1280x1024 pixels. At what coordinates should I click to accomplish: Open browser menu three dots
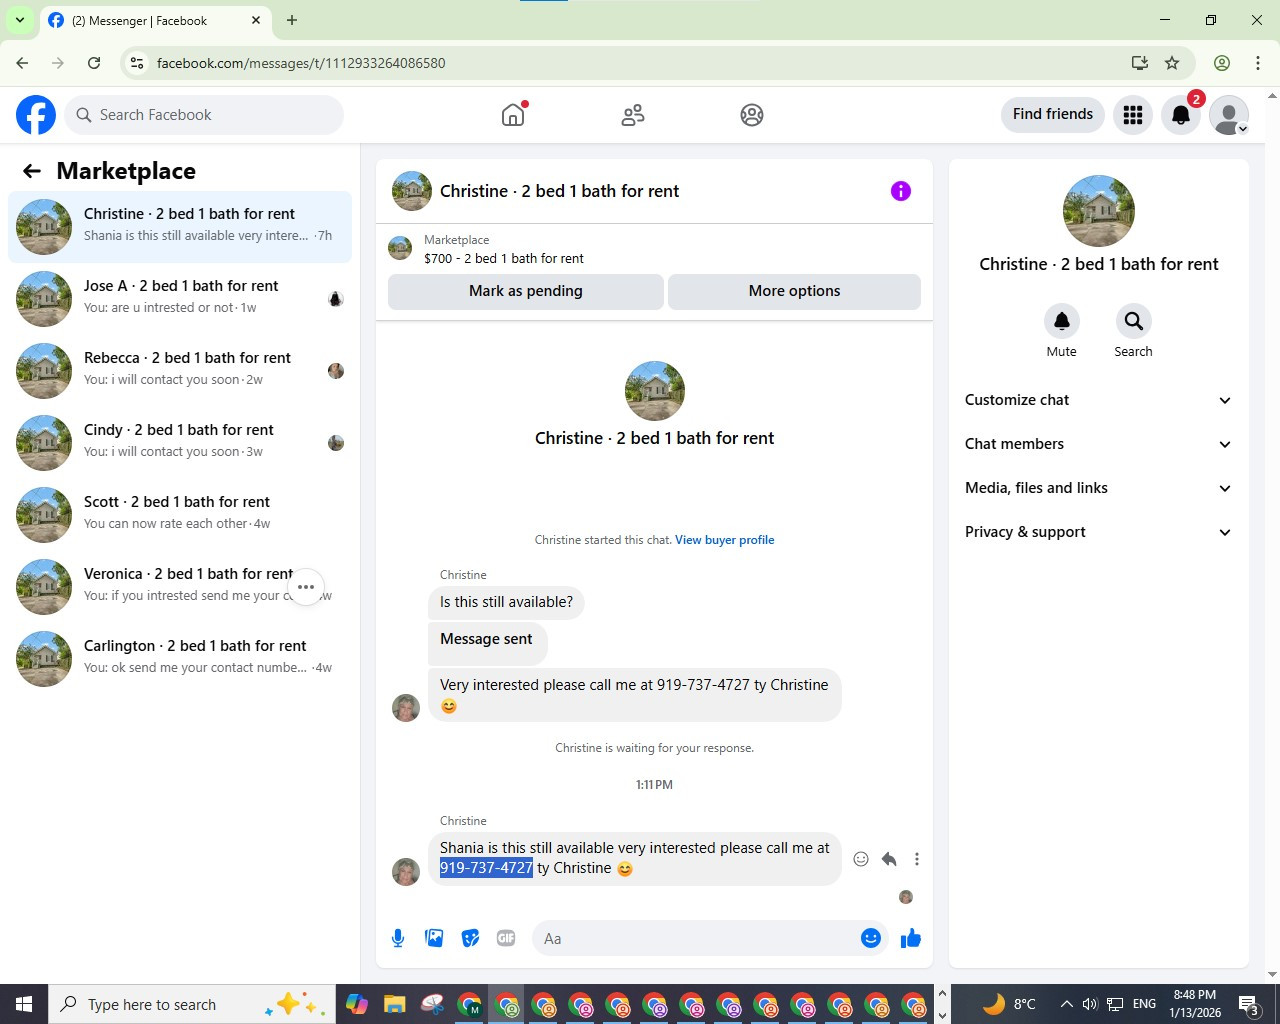click(1258, 63)
